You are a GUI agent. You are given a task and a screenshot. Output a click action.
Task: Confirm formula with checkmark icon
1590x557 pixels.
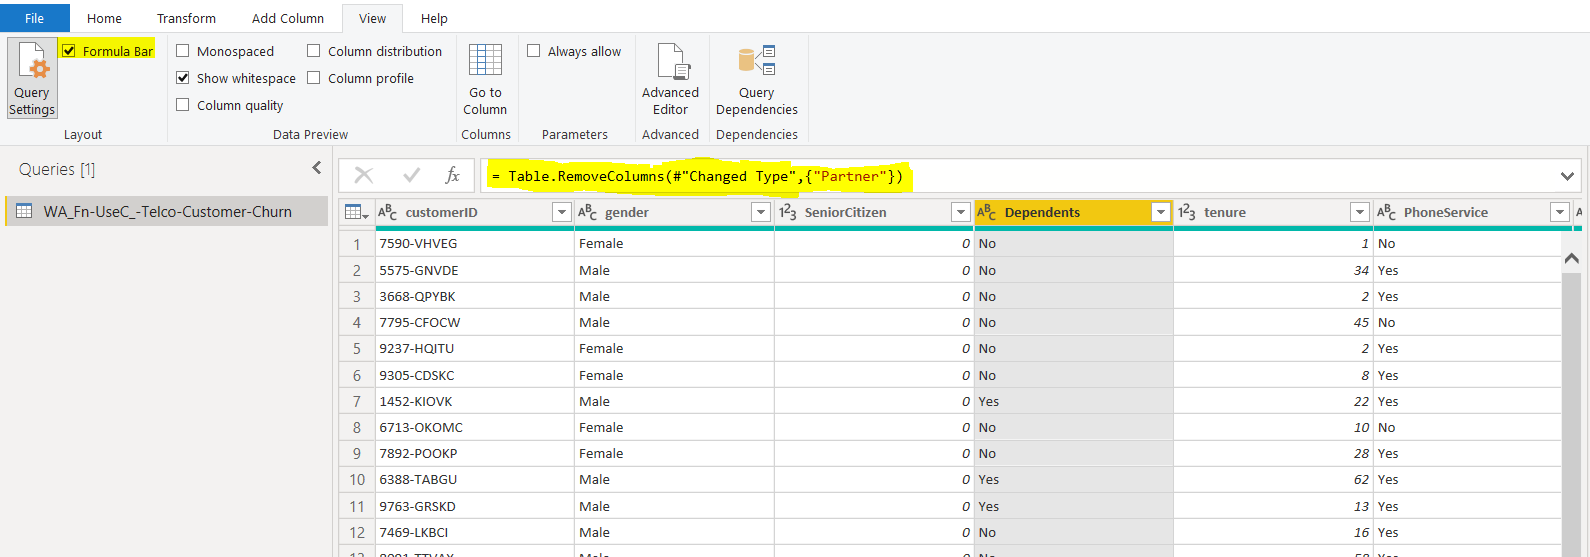tap(411, 176)
